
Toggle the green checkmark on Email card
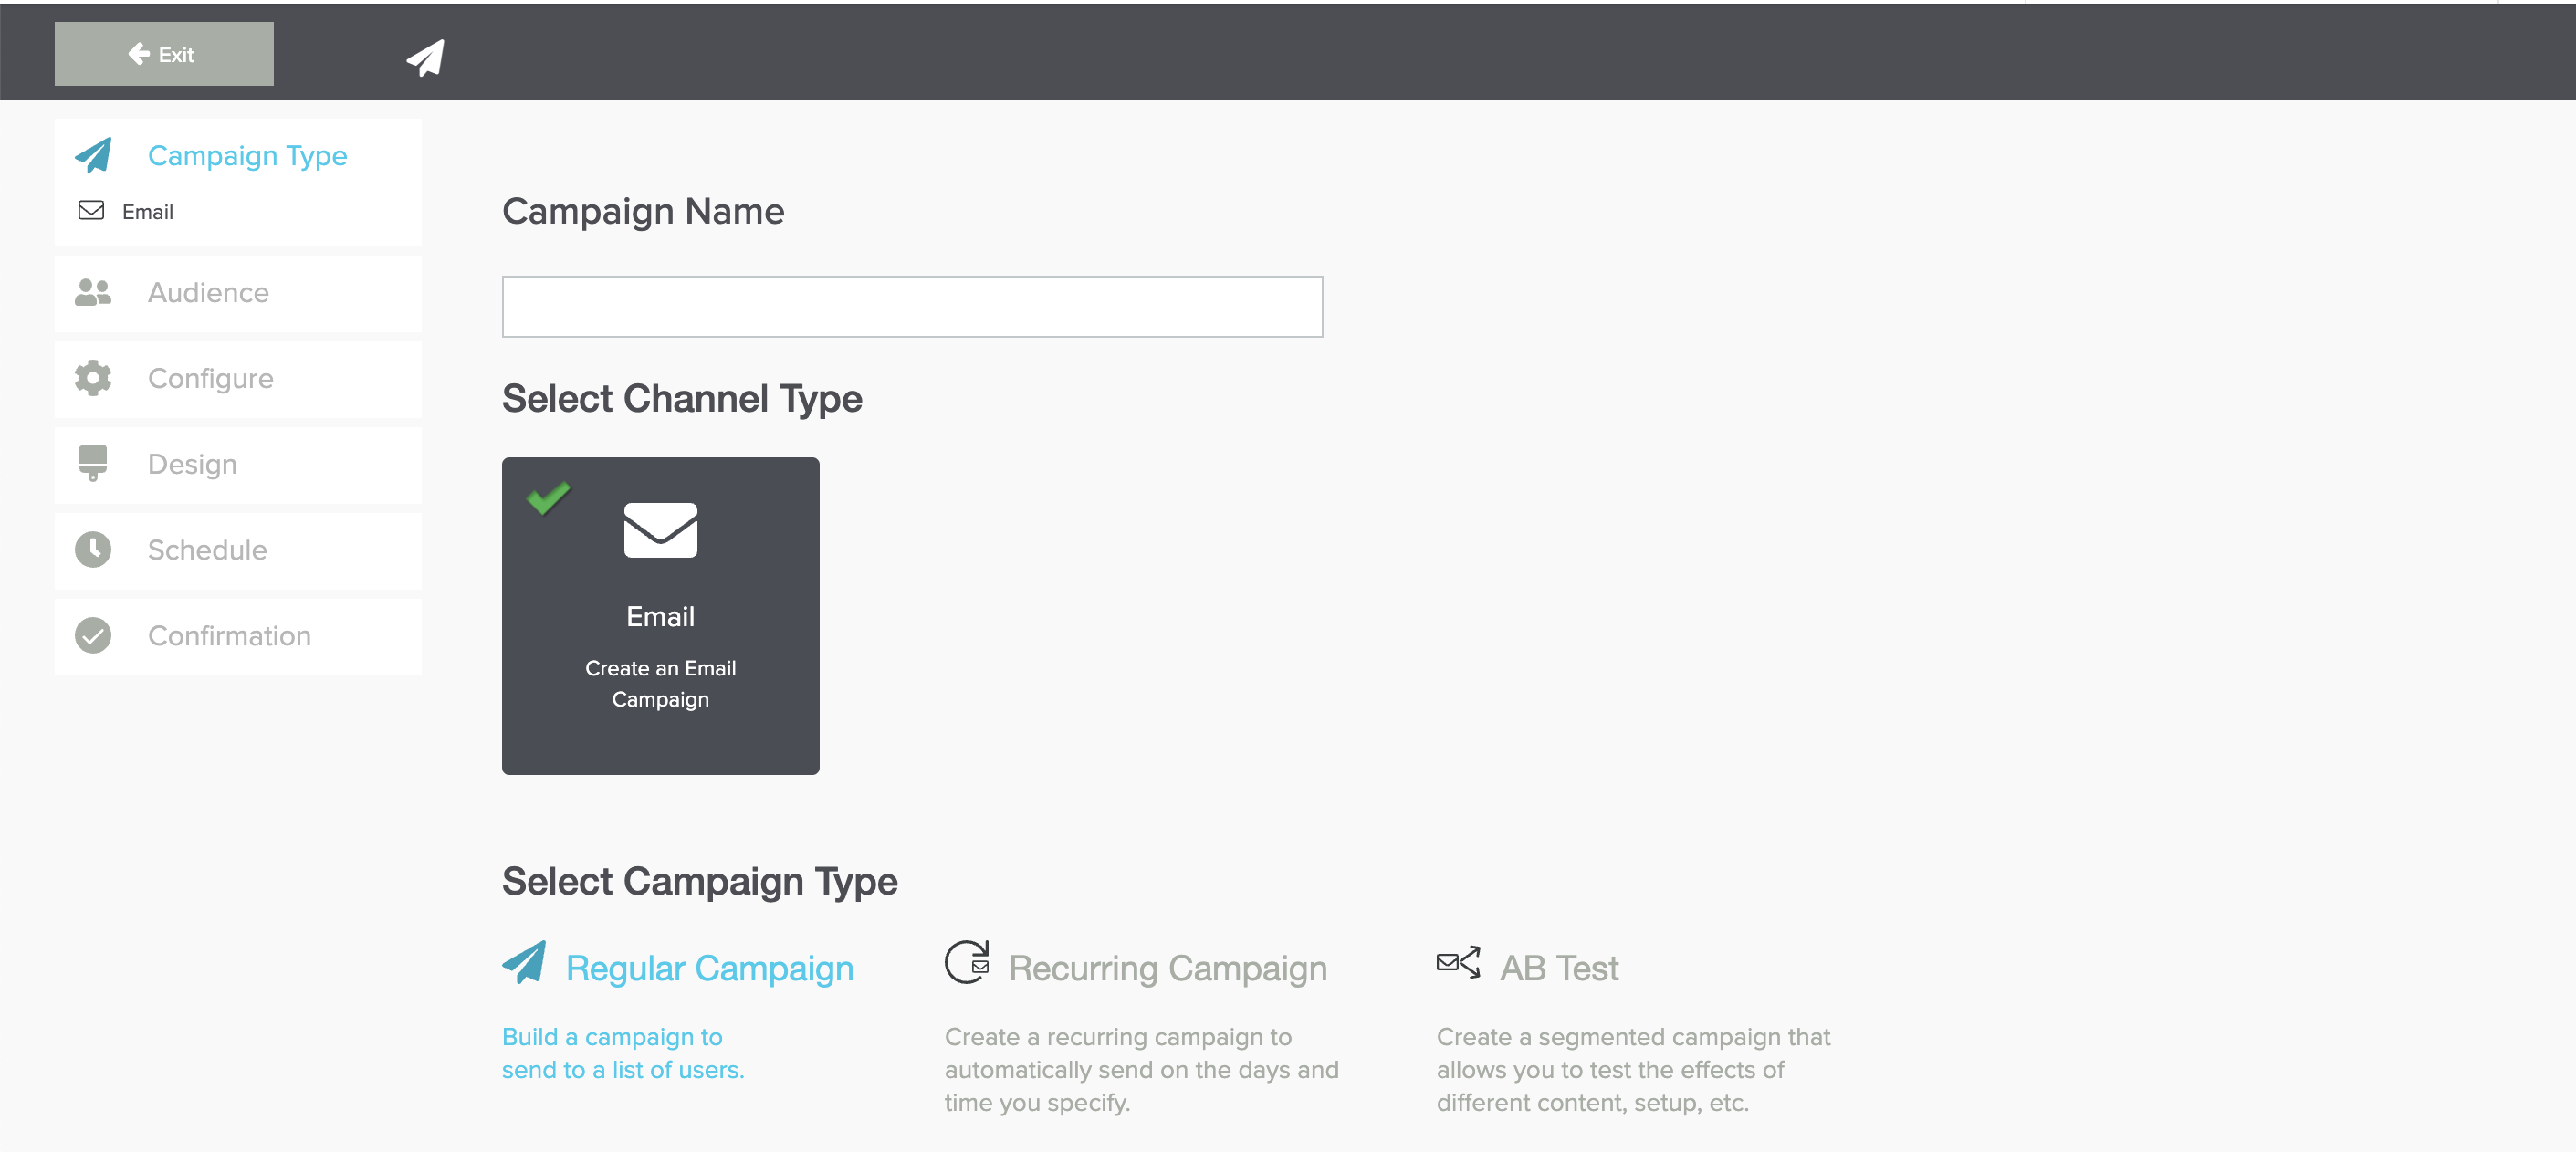pos(548,497)
